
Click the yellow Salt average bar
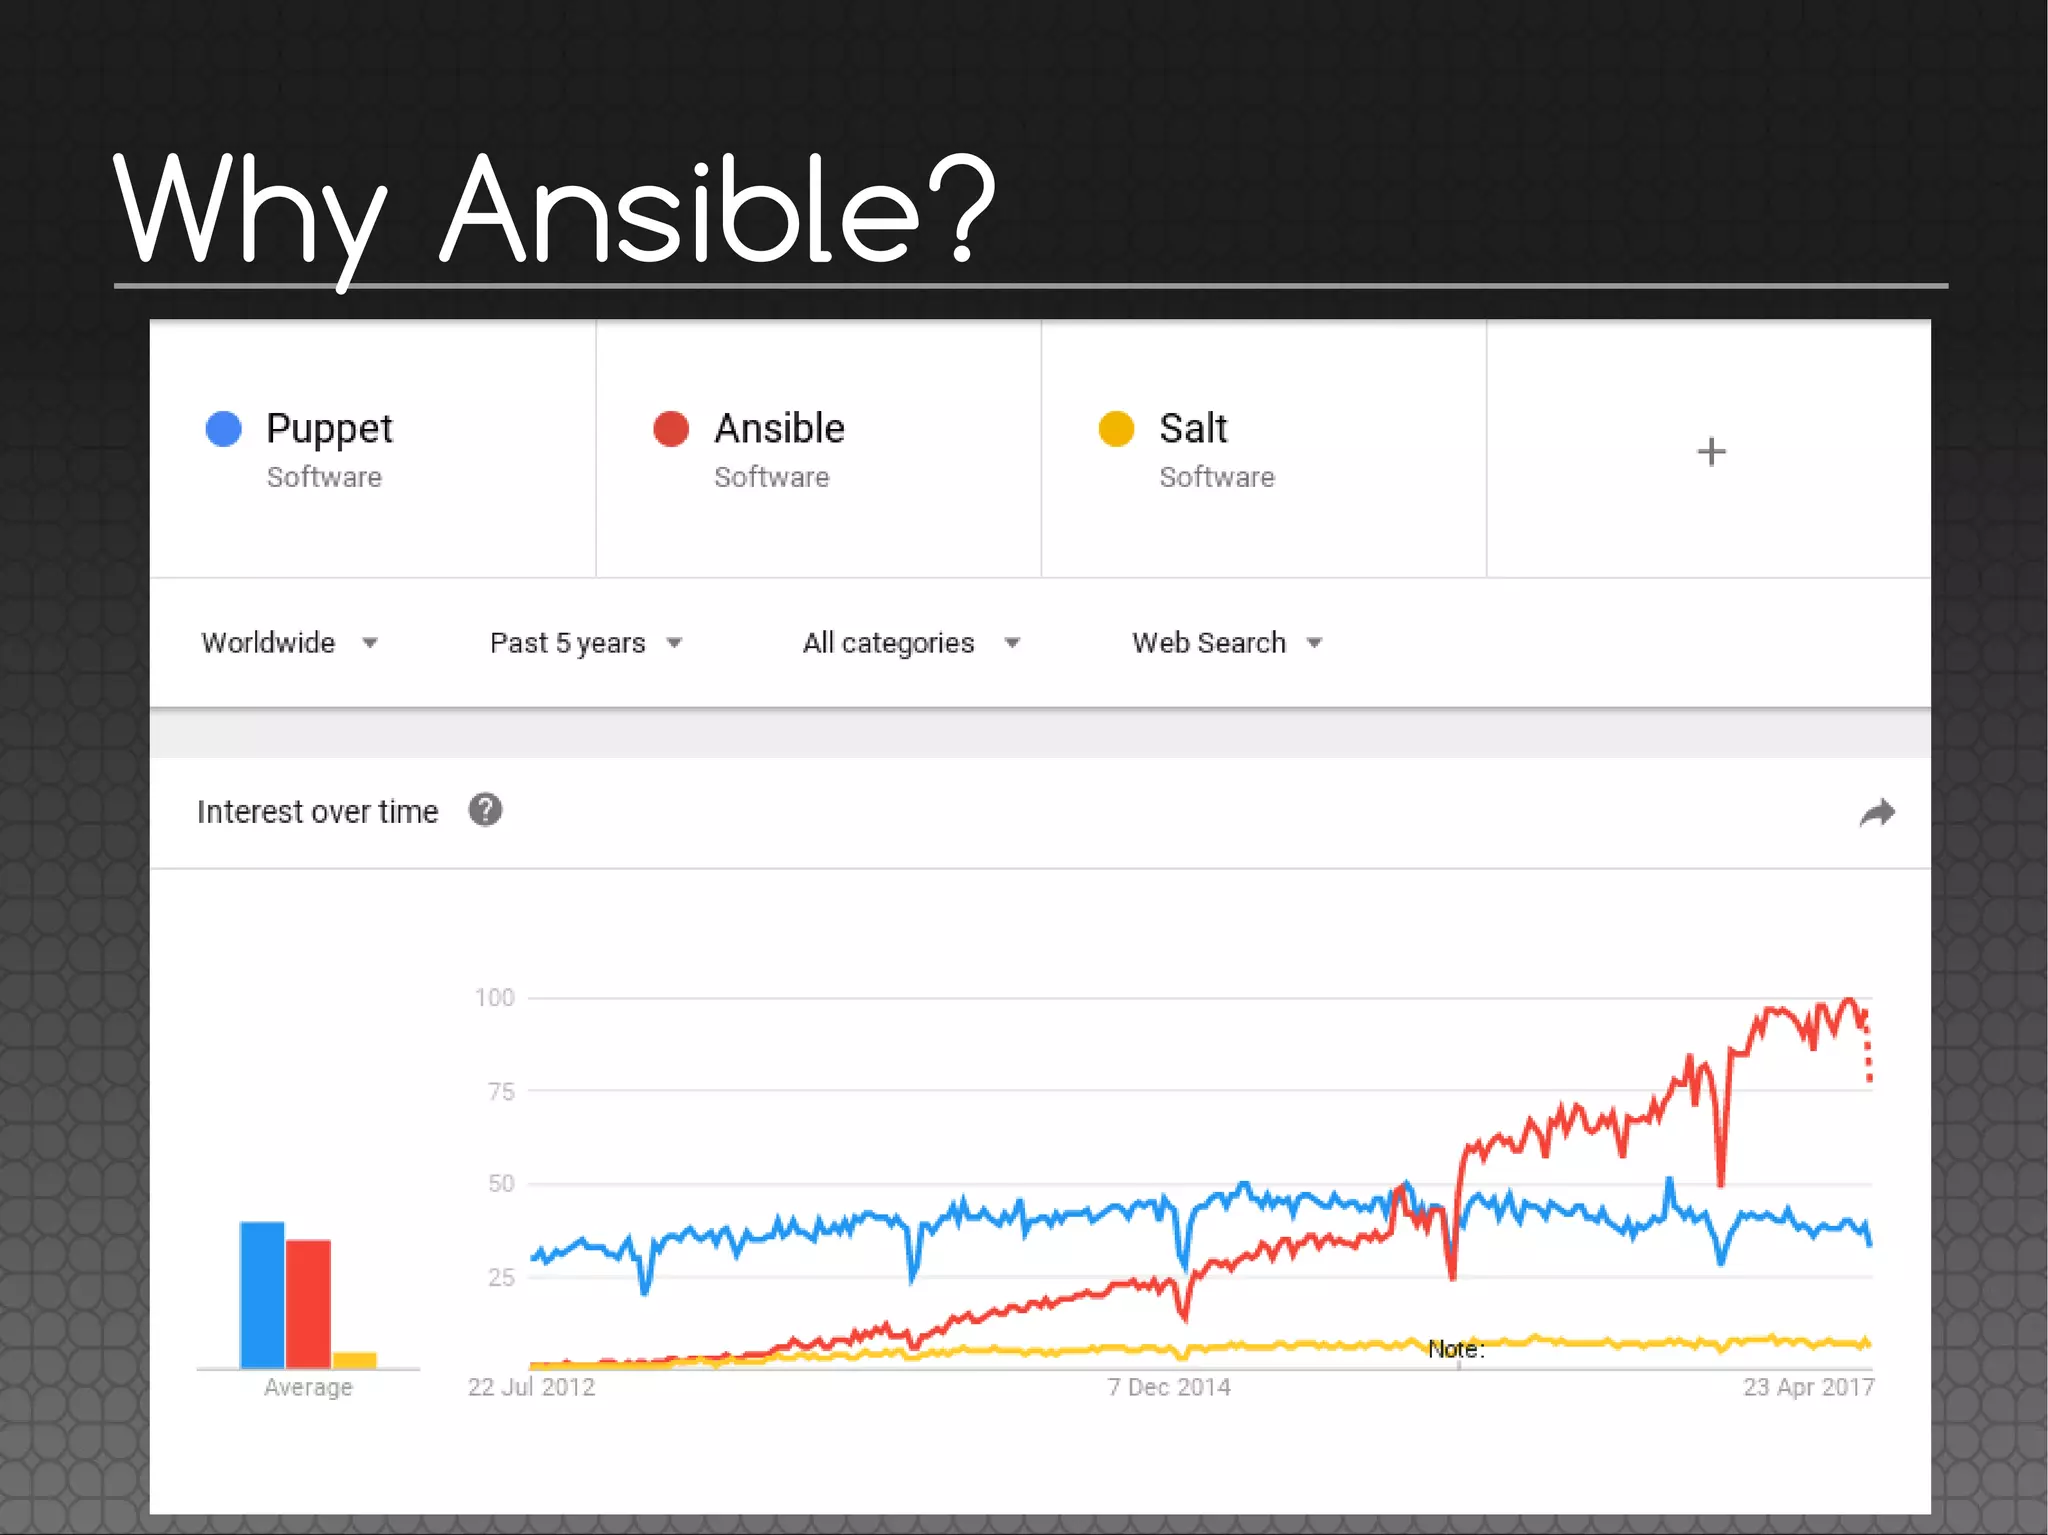click(354, 1360)
